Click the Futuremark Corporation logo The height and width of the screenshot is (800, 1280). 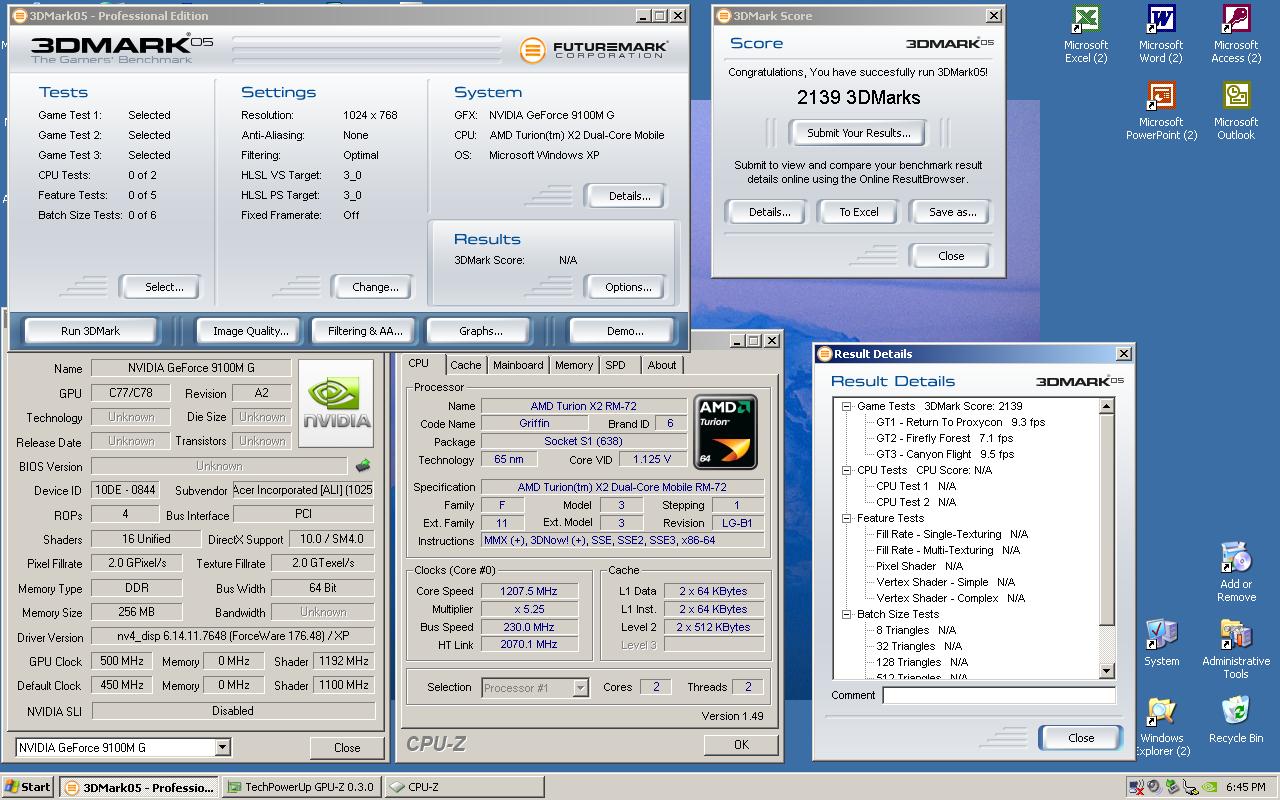(594, 50)
